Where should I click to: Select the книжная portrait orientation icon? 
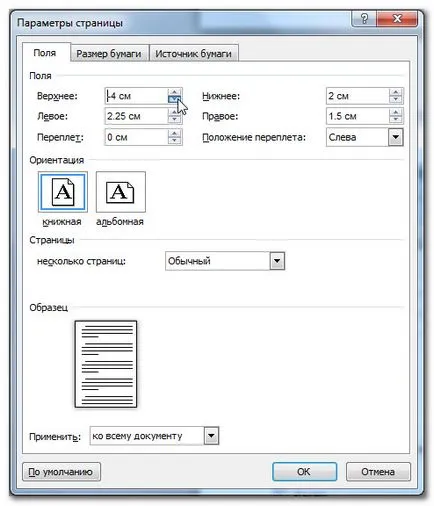click(x=63, y=192)
